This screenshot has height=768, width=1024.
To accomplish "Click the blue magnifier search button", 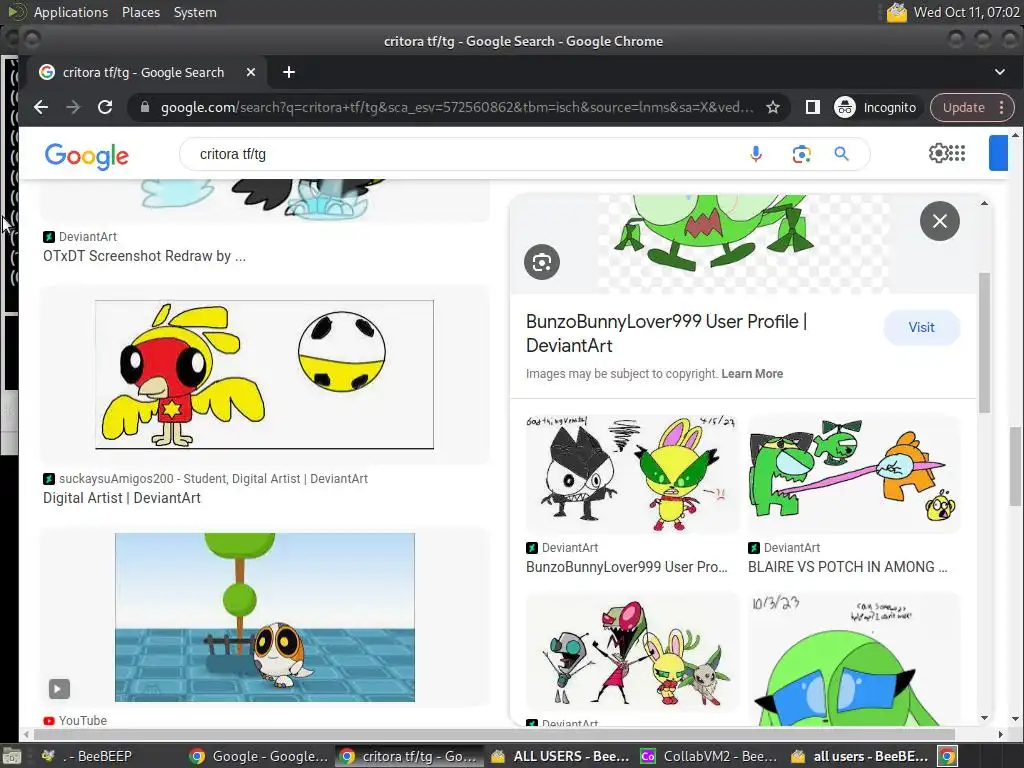I will (841, 154).
